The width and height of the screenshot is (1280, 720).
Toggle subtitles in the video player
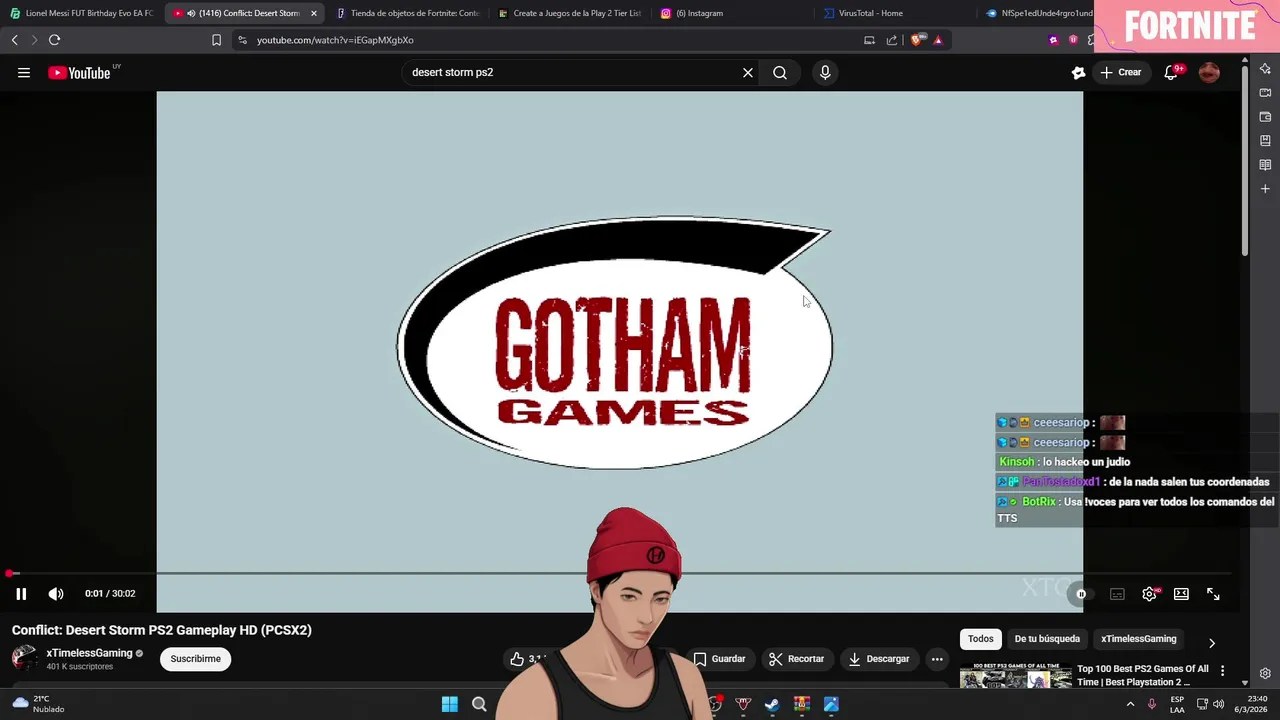pos(1117,594)
